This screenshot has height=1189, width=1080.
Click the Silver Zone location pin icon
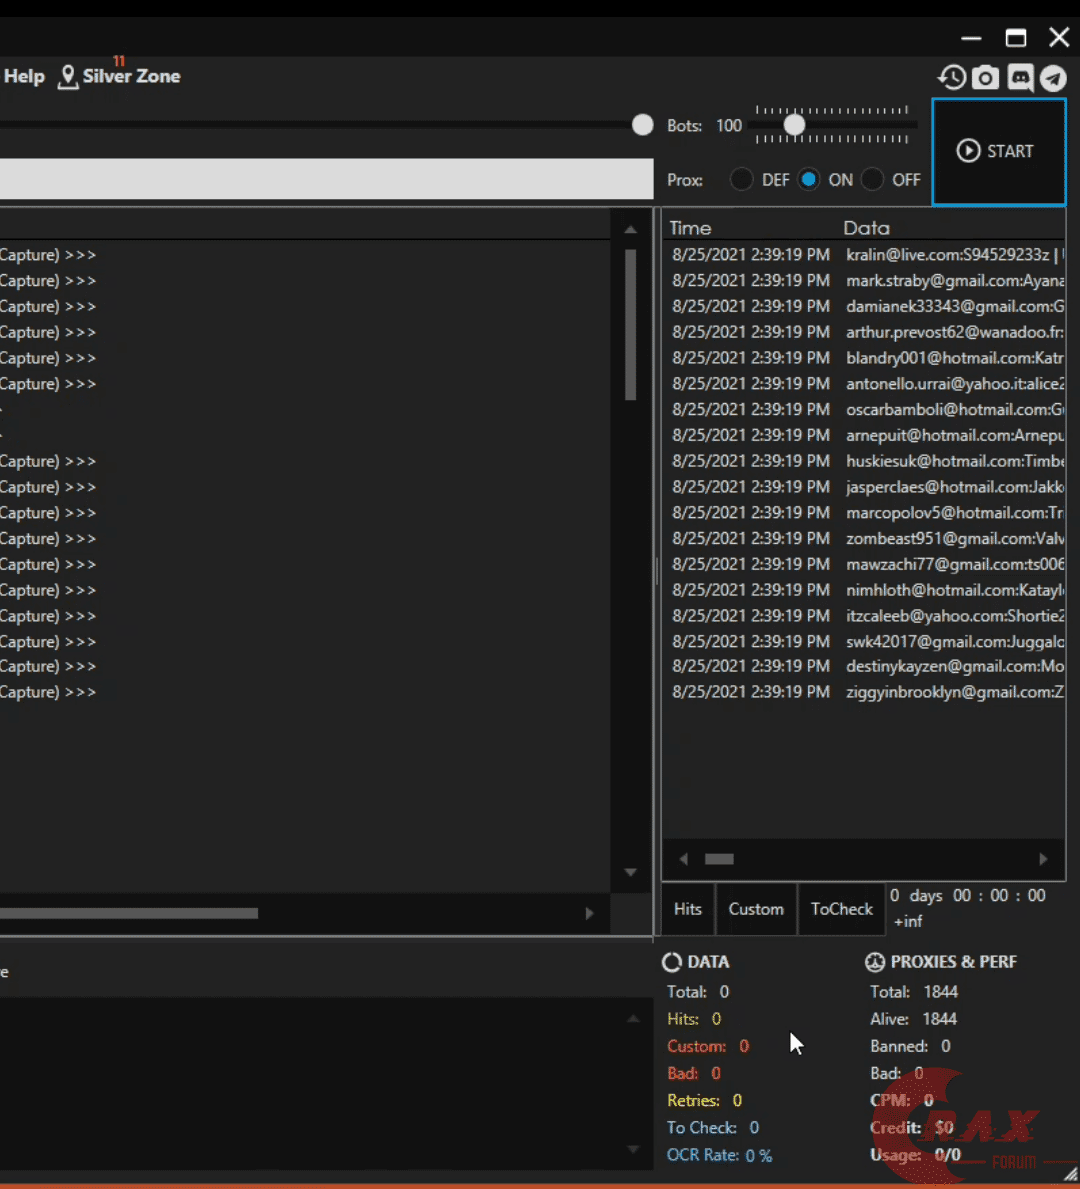coord(68,77)
